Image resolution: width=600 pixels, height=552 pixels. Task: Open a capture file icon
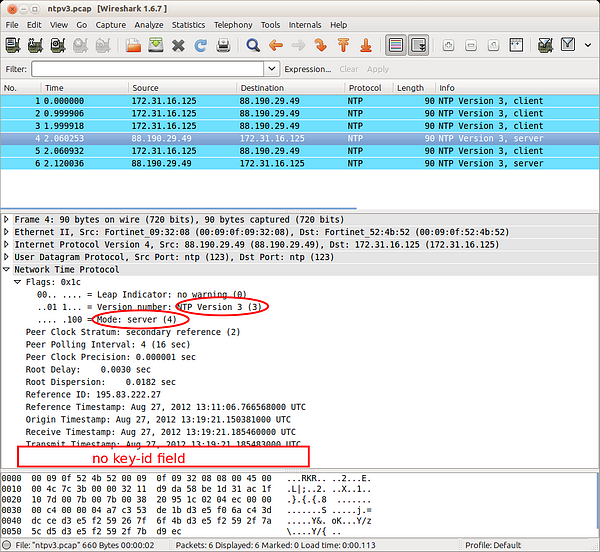click(x=133, y=45)
